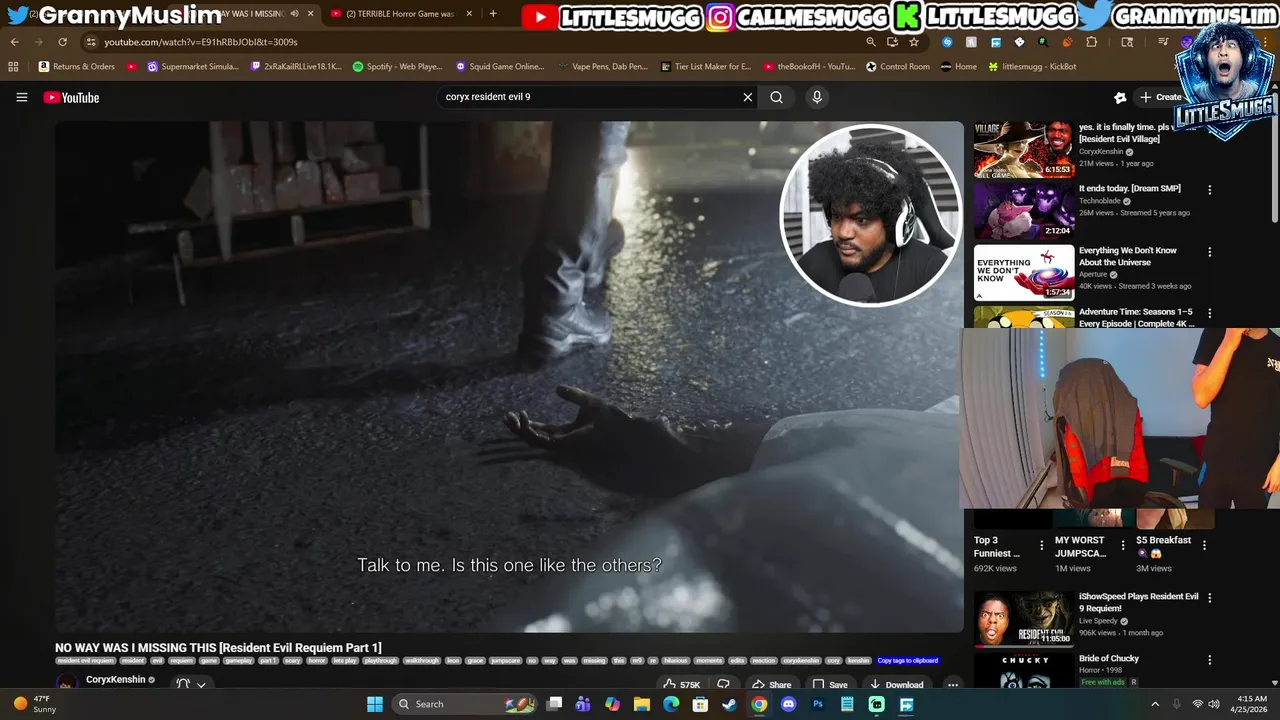Open the CoryxKenshin channel name

pos(116,680)
